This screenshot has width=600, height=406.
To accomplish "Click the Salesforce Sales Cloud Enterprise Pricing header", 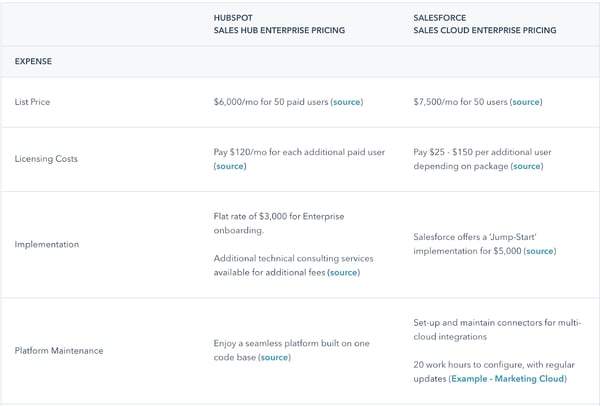I will (x=485, y=24).
